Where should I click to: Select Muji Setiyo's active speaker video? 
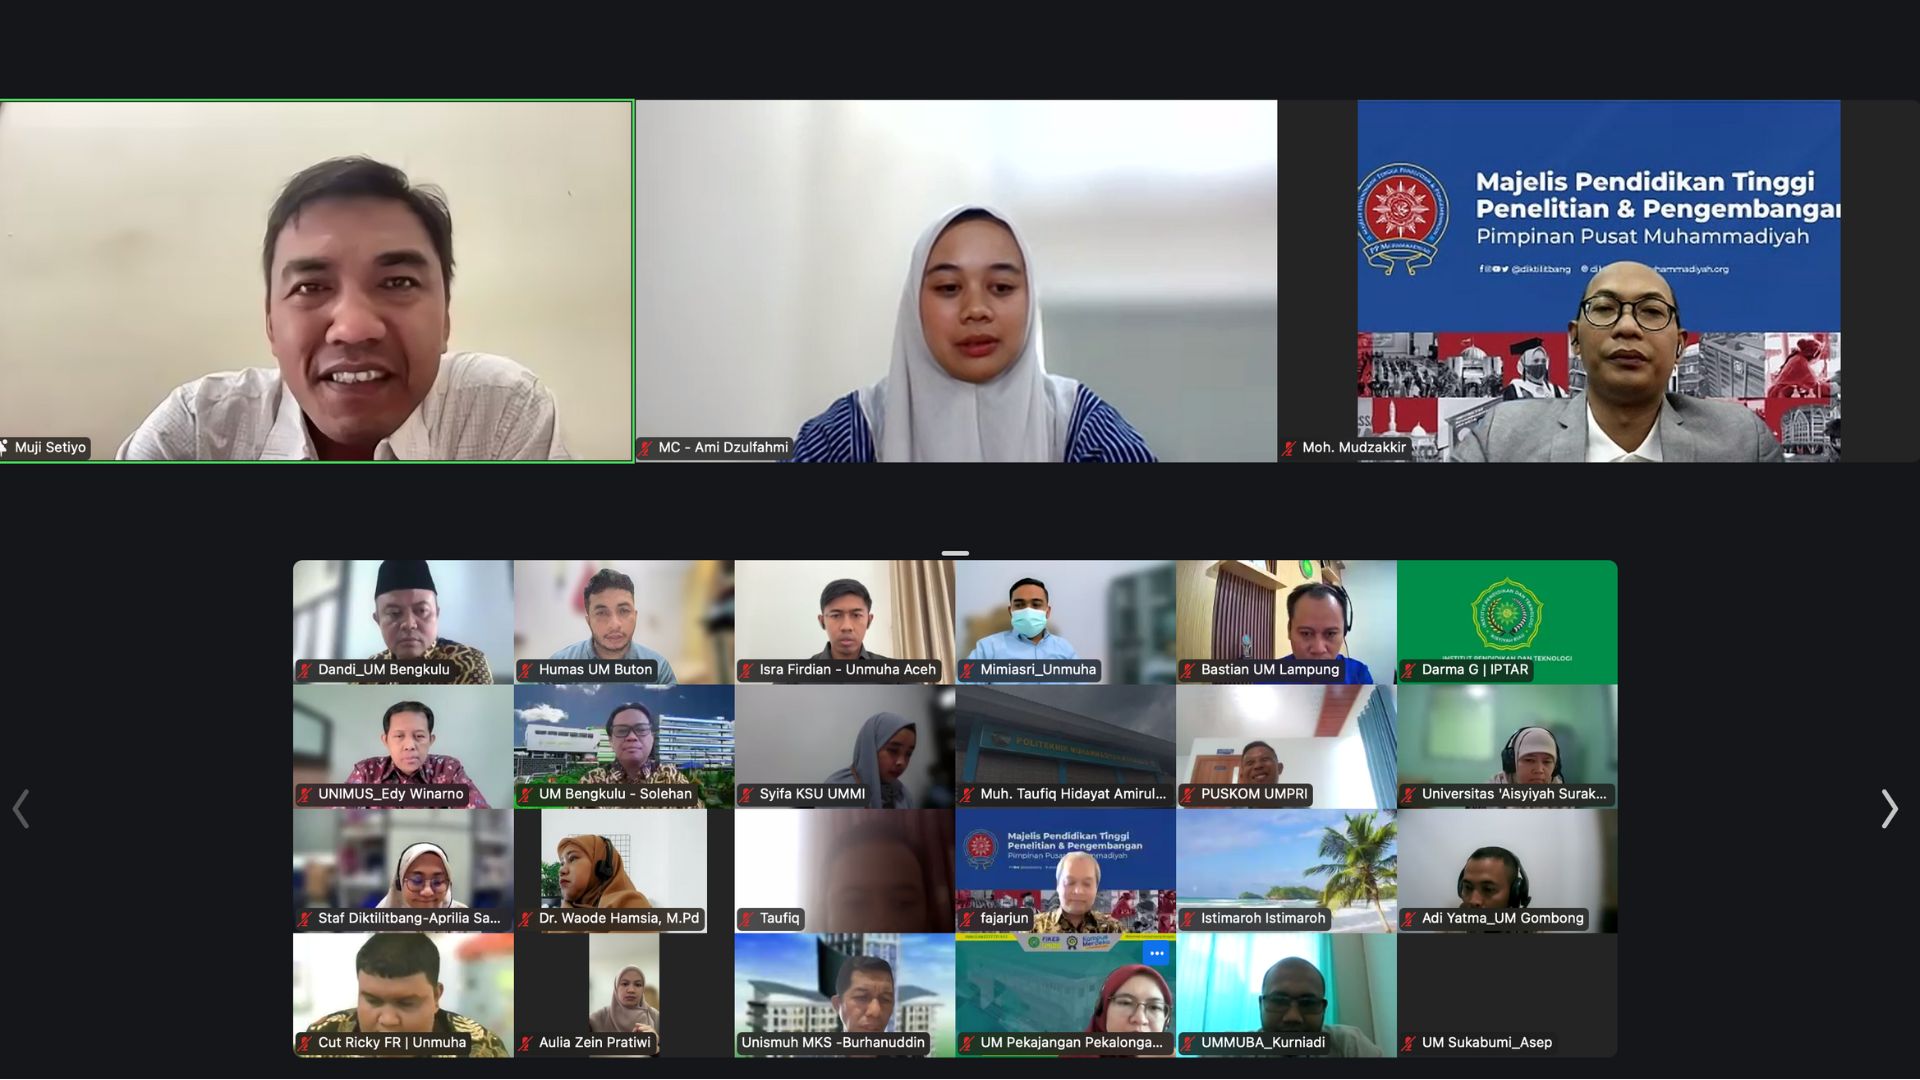pos(316,280)
